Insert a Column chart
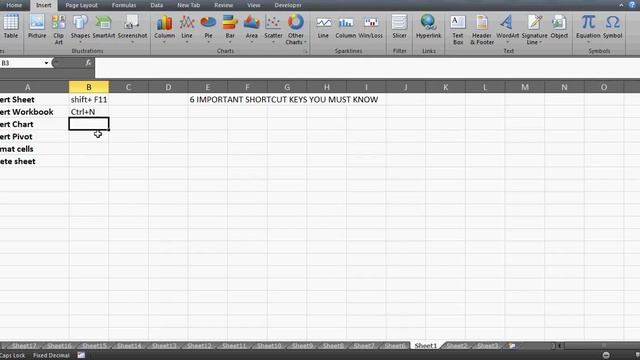The width and height of the screenshot is (640, 360). click(164, 29)
